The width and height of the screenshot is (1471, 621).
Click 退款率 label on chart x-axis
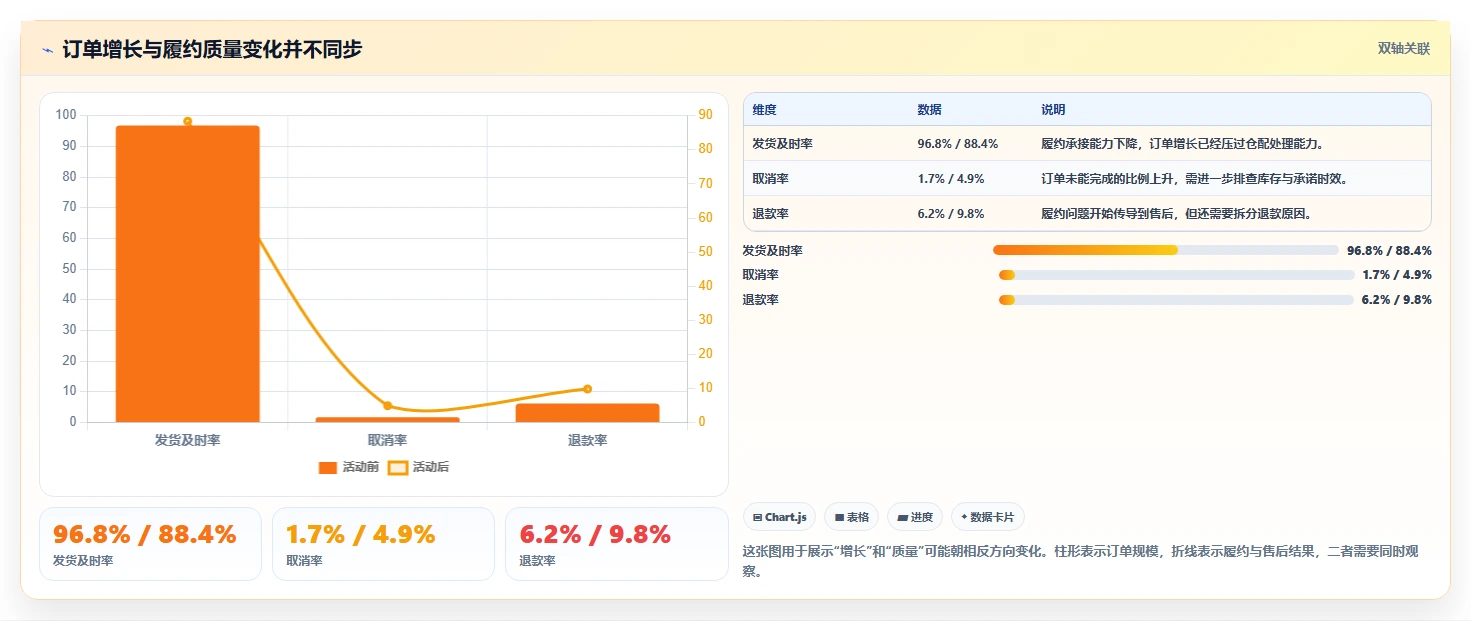[x=588, y=440]
